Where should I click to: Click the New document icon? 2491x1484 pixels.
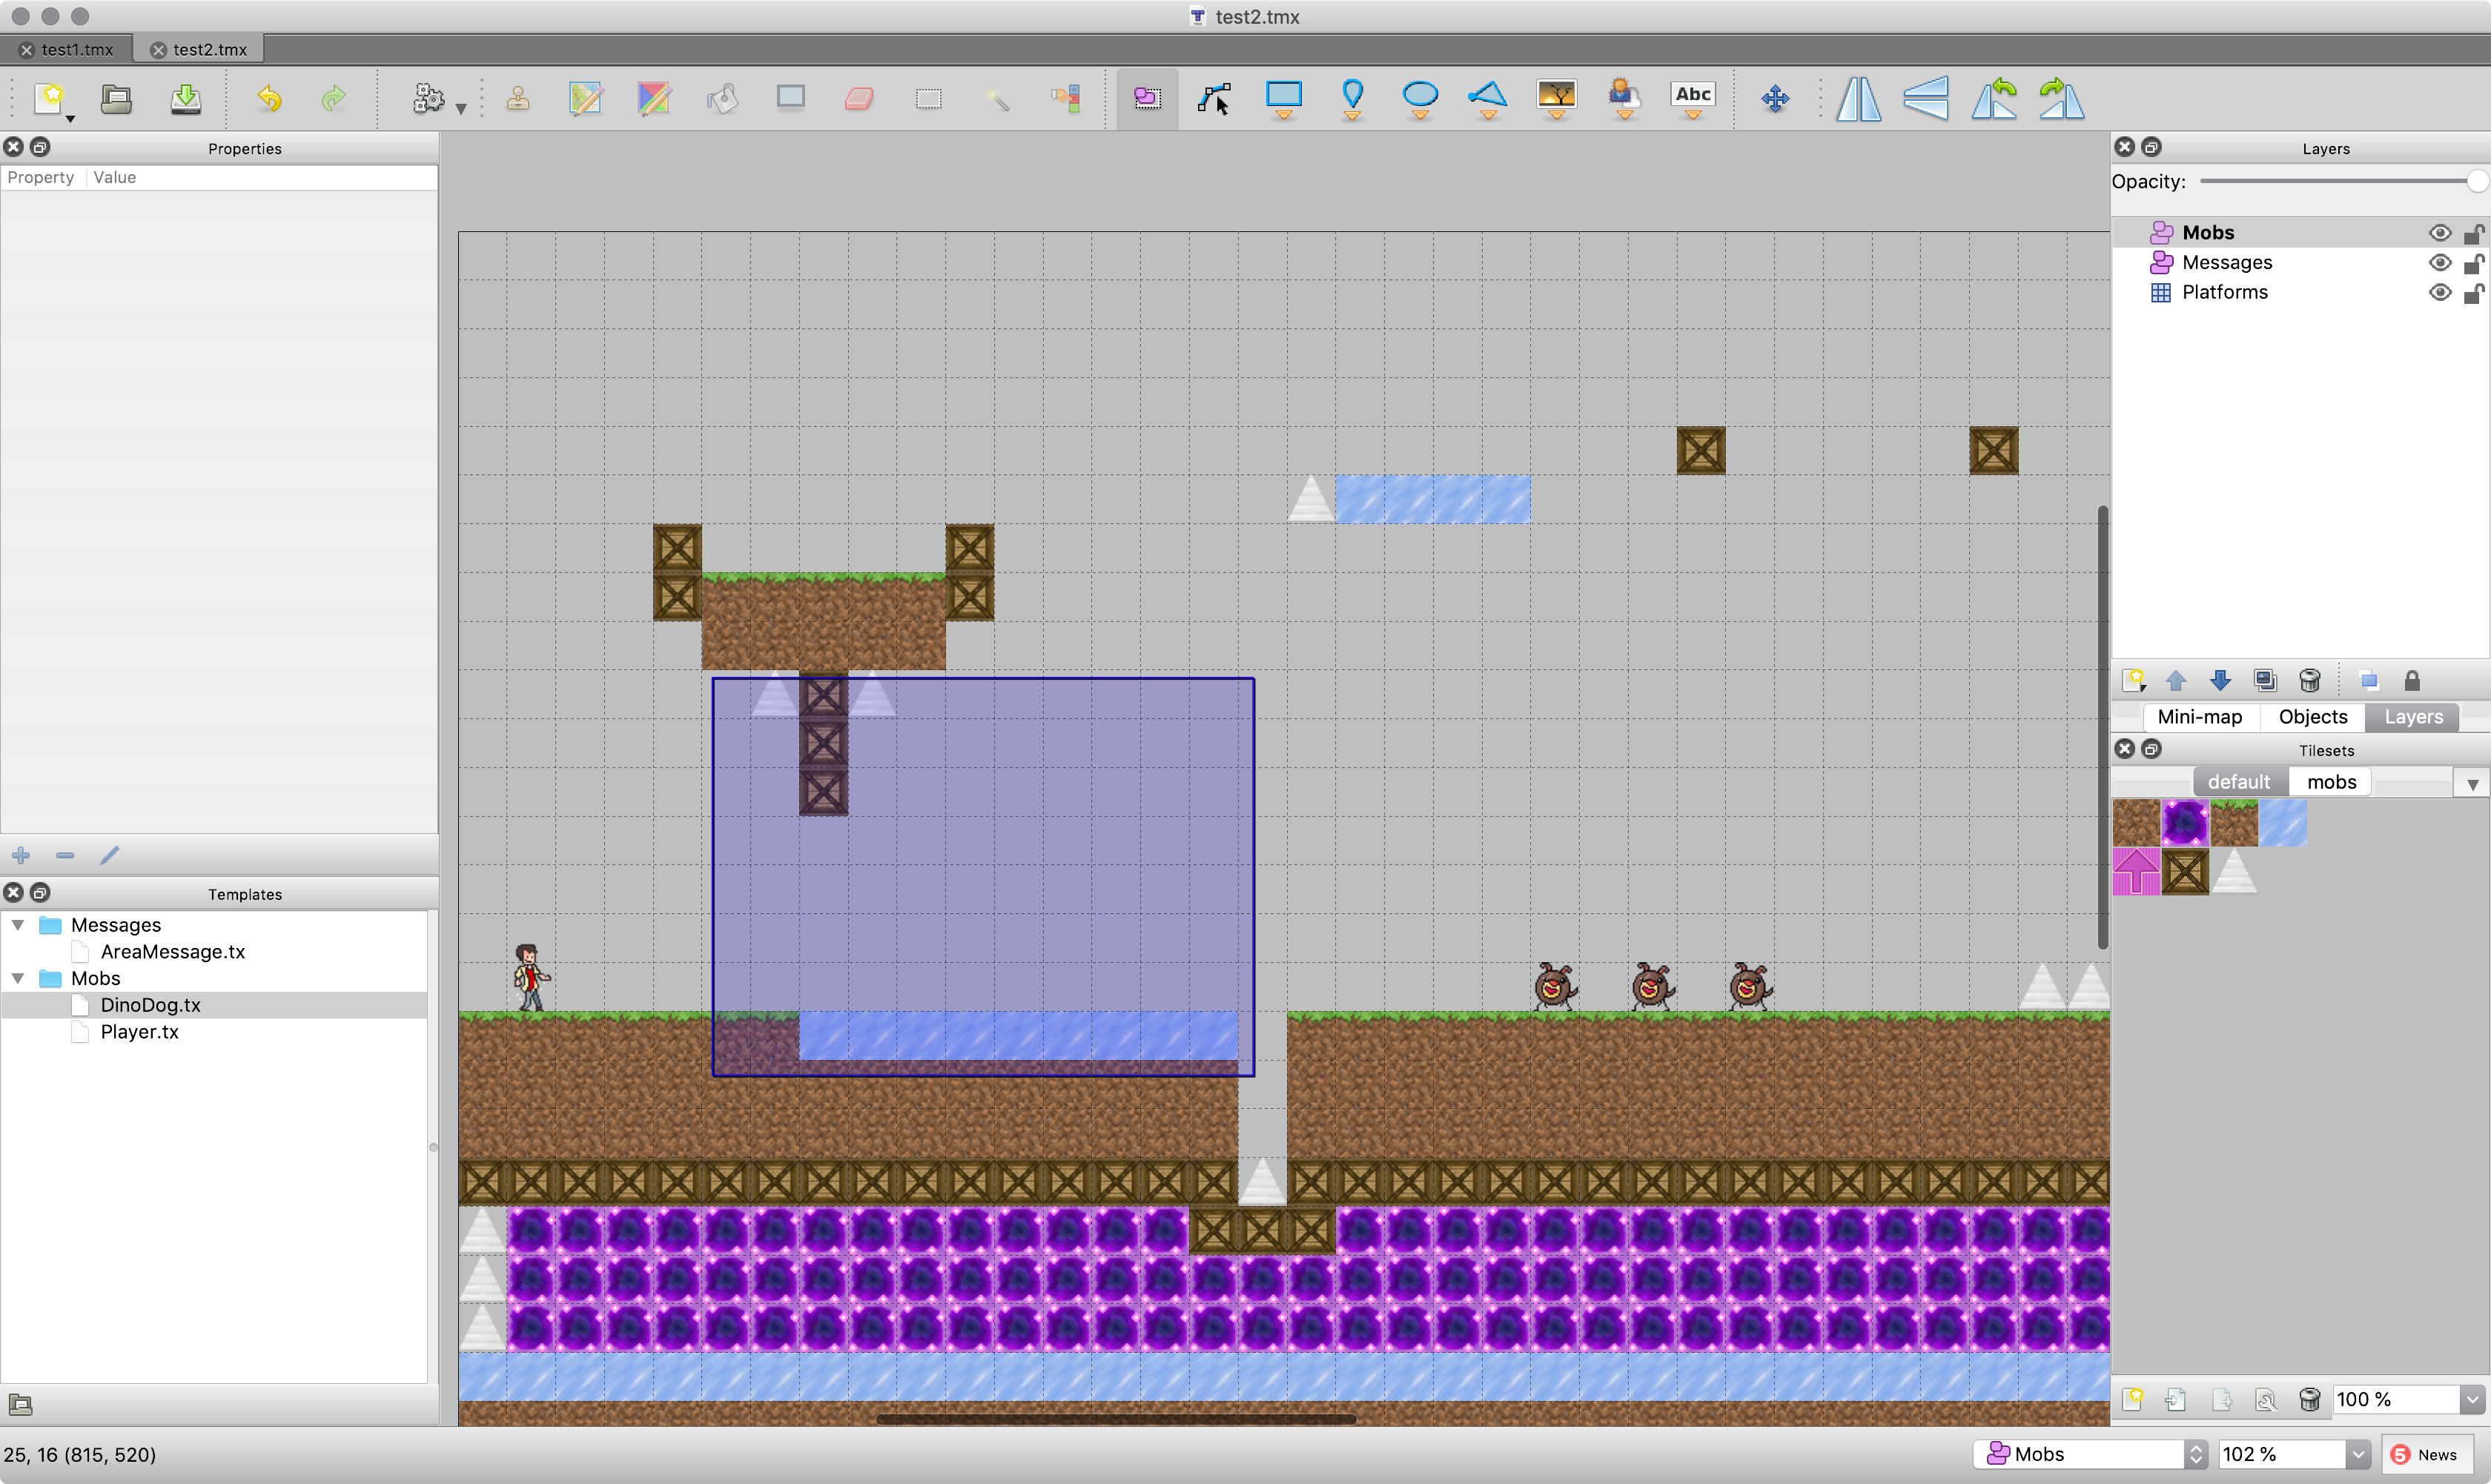(50, 98)
